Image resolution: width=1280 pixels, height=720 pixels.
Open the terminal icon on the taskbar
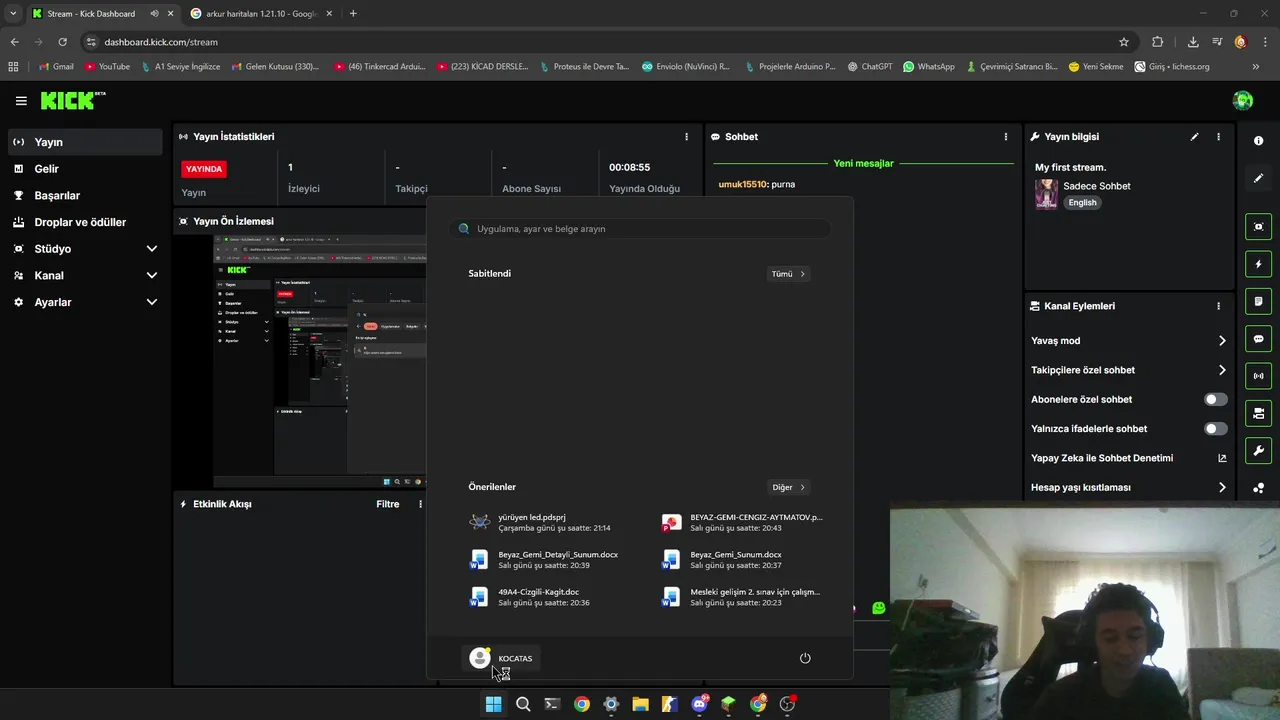coord(551,704)
